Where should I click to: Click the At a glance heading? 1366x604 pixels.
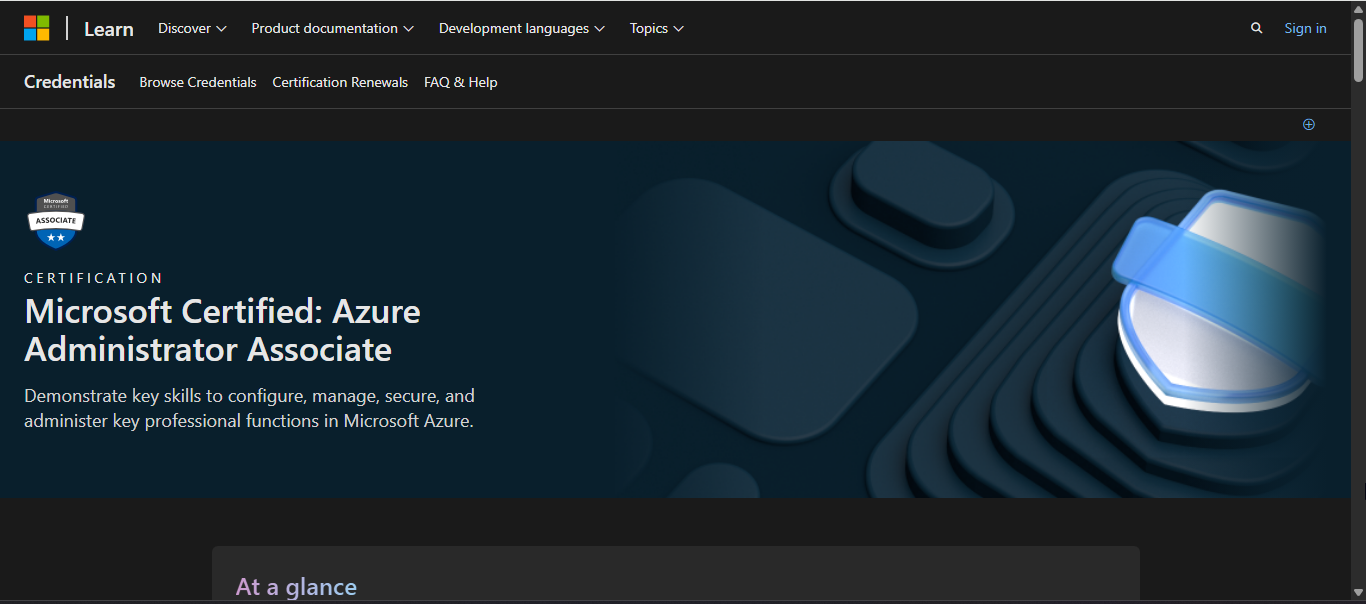coord(296,586)
